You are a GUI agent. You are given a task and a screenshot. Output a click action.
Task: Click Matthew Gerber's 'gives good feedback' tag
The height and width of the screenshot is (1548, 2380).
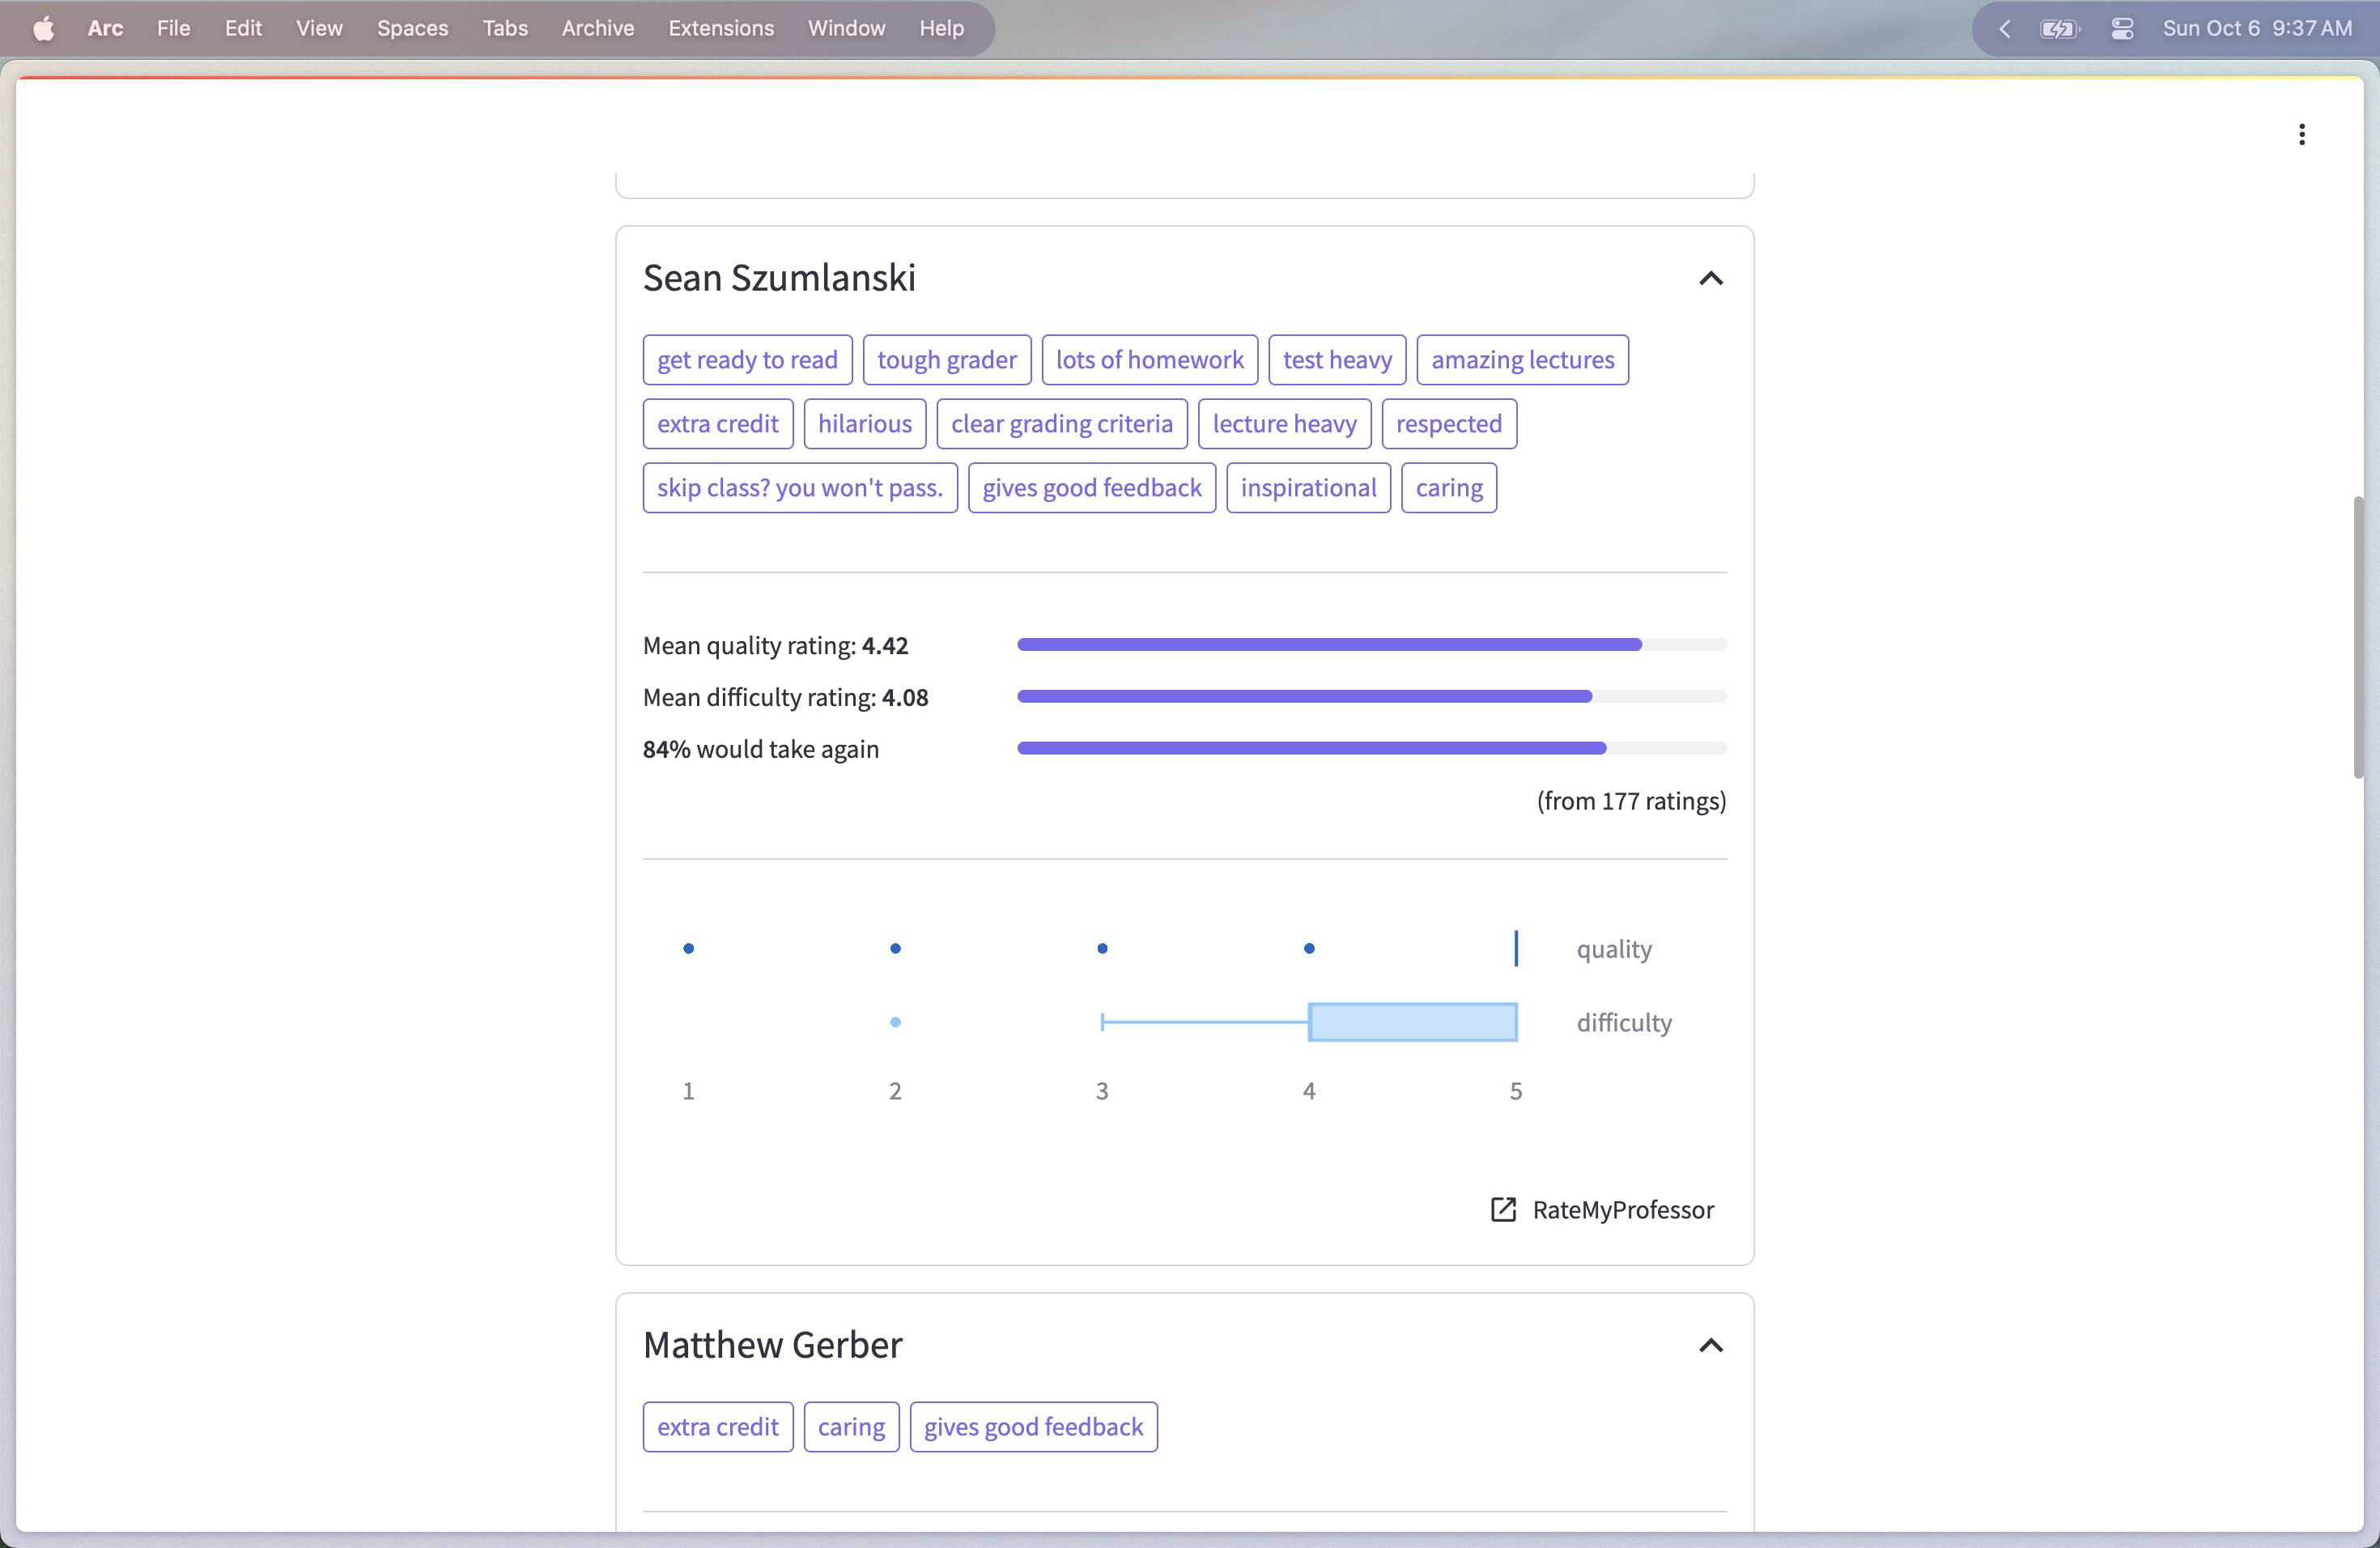1033,1427
